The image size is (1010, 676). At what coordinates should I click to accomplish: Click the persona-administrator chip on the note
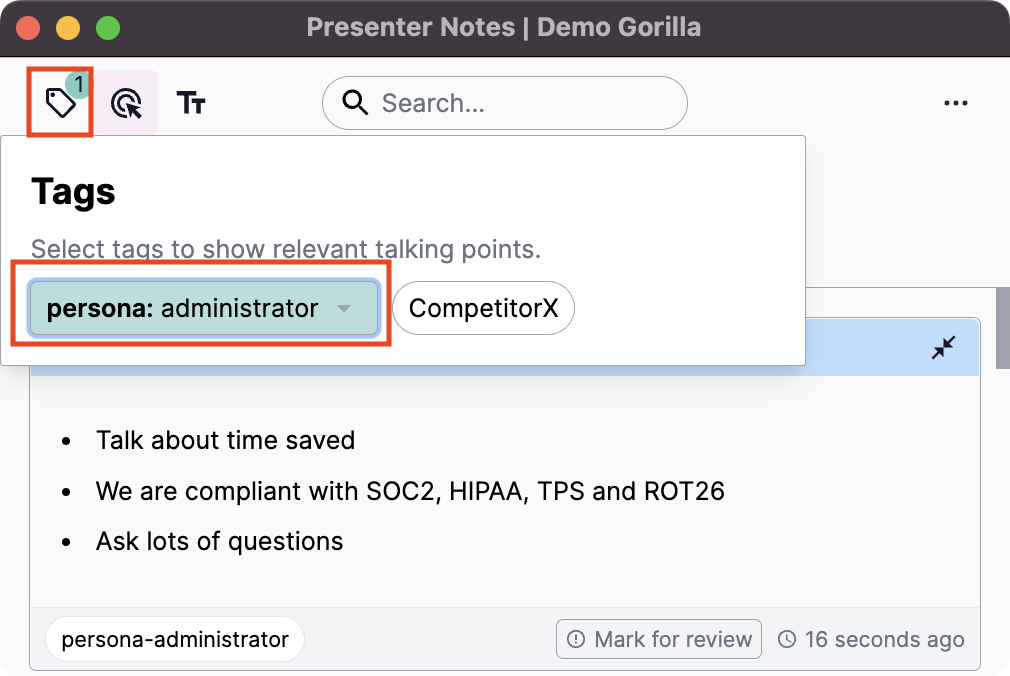pyautogui.click(x=175, y=639)
